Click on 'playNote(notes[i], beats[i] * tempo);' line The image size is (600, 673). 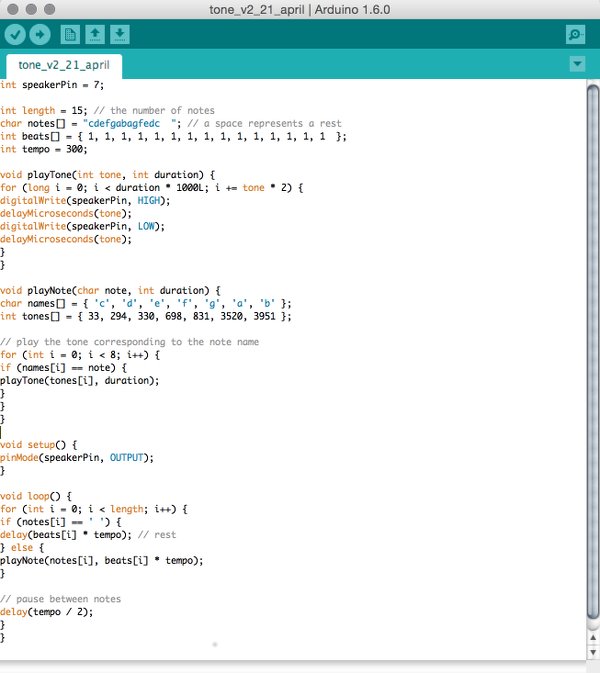pos(102,561)
